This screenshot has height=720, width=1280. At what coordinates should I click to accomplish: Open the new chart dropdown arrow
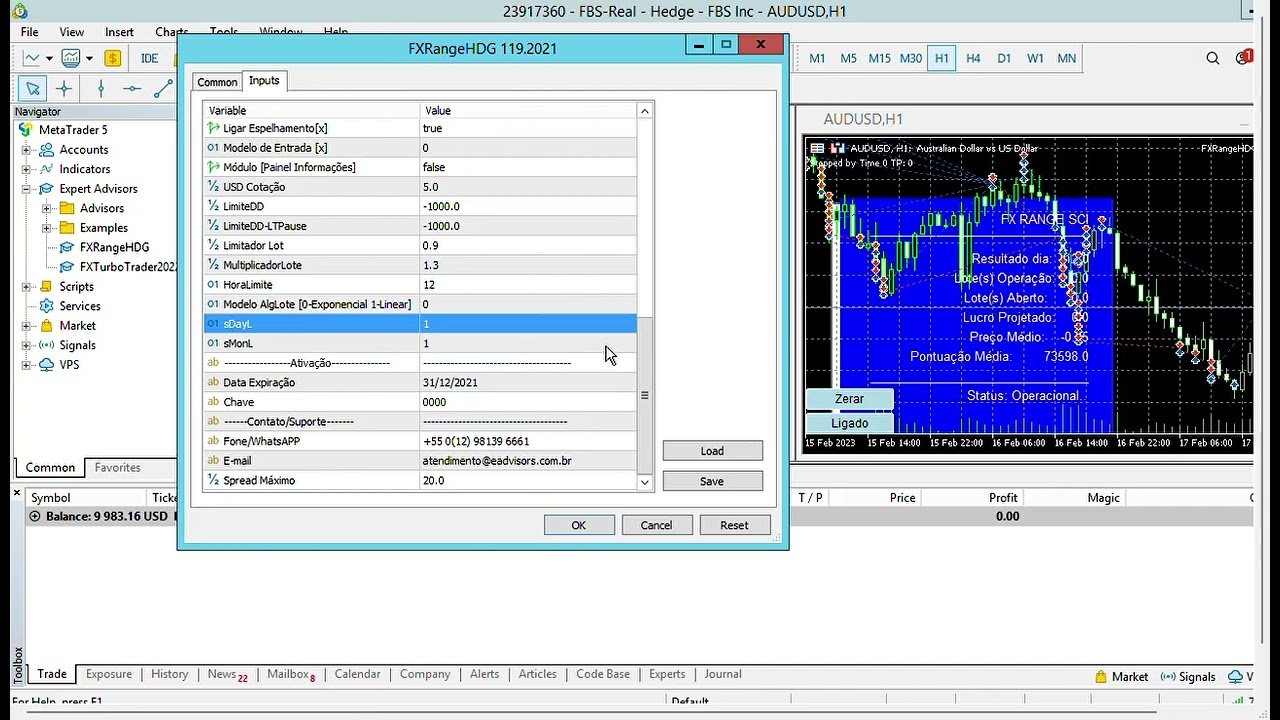click(x=49, y=58)
